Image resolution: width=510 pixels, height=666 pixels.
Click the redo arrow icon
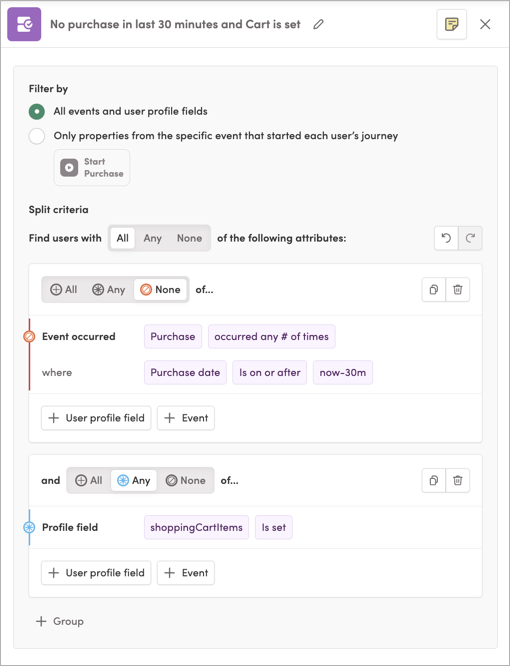click(470, 238)
